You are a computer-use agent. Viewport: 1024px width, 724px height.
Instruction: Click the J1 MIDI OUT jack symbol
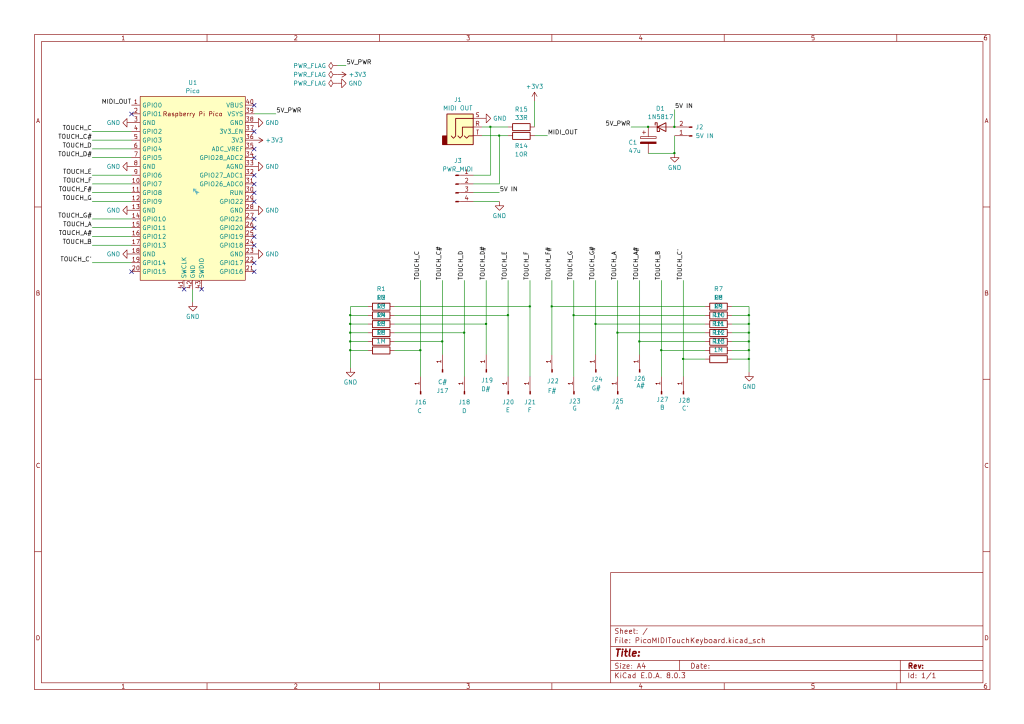tap(459, 126)
